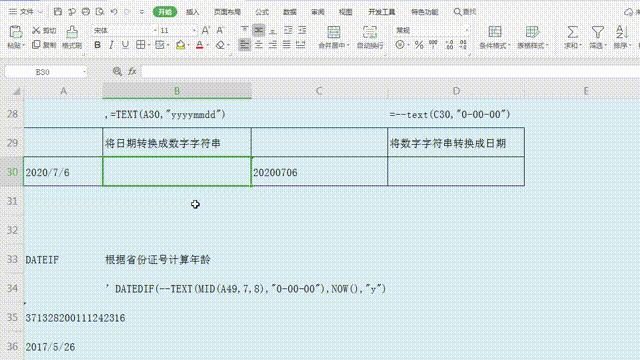The image size is (640, 360).
Task: Open the font size dropdown 11
Action: pos(194,31)
